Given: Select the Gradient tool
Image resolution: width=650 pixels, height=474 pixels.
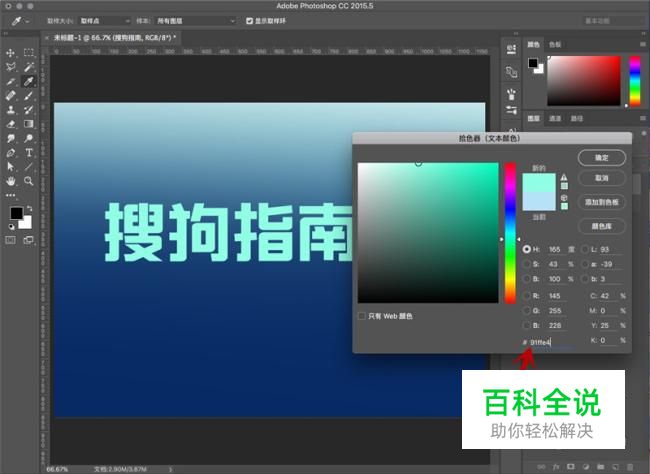Looking at the screenshot, I should point(29,124).
